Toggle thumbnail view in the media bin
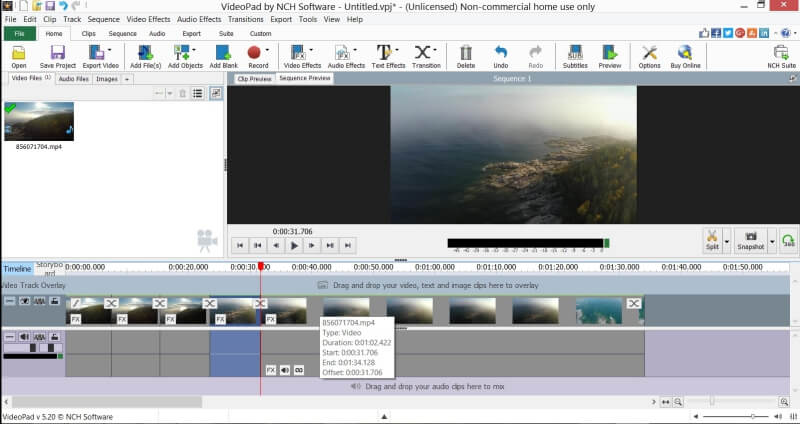The height and width of the screenshot is (424, 800). pos(216,93)
